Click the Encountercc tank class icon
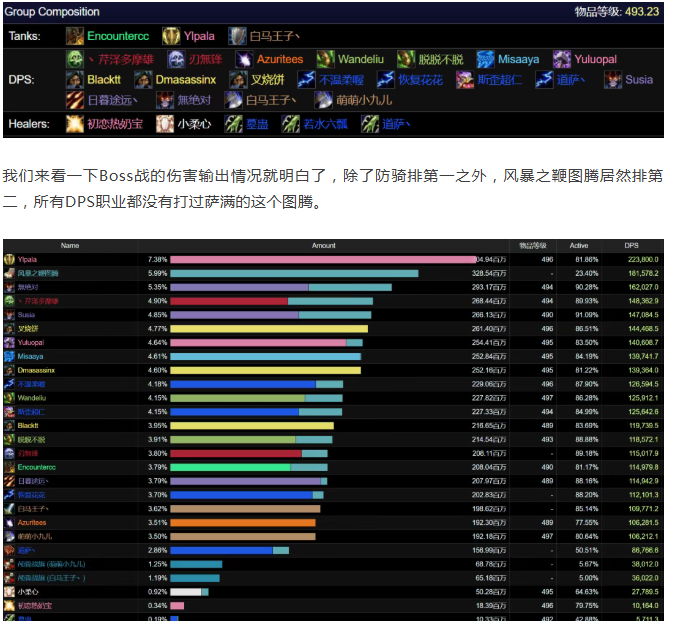 pyautogui.click(x=75, y=36)
